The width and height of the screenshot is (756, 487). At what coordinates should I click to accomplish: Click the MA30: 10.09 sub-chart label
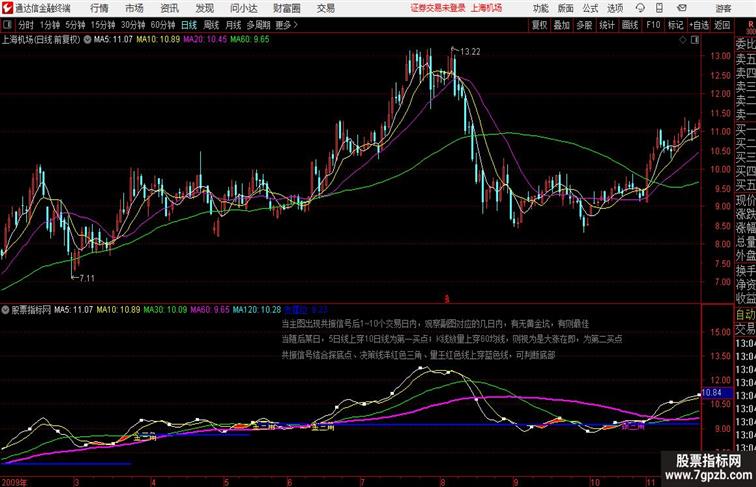click(x=165, y=310)
